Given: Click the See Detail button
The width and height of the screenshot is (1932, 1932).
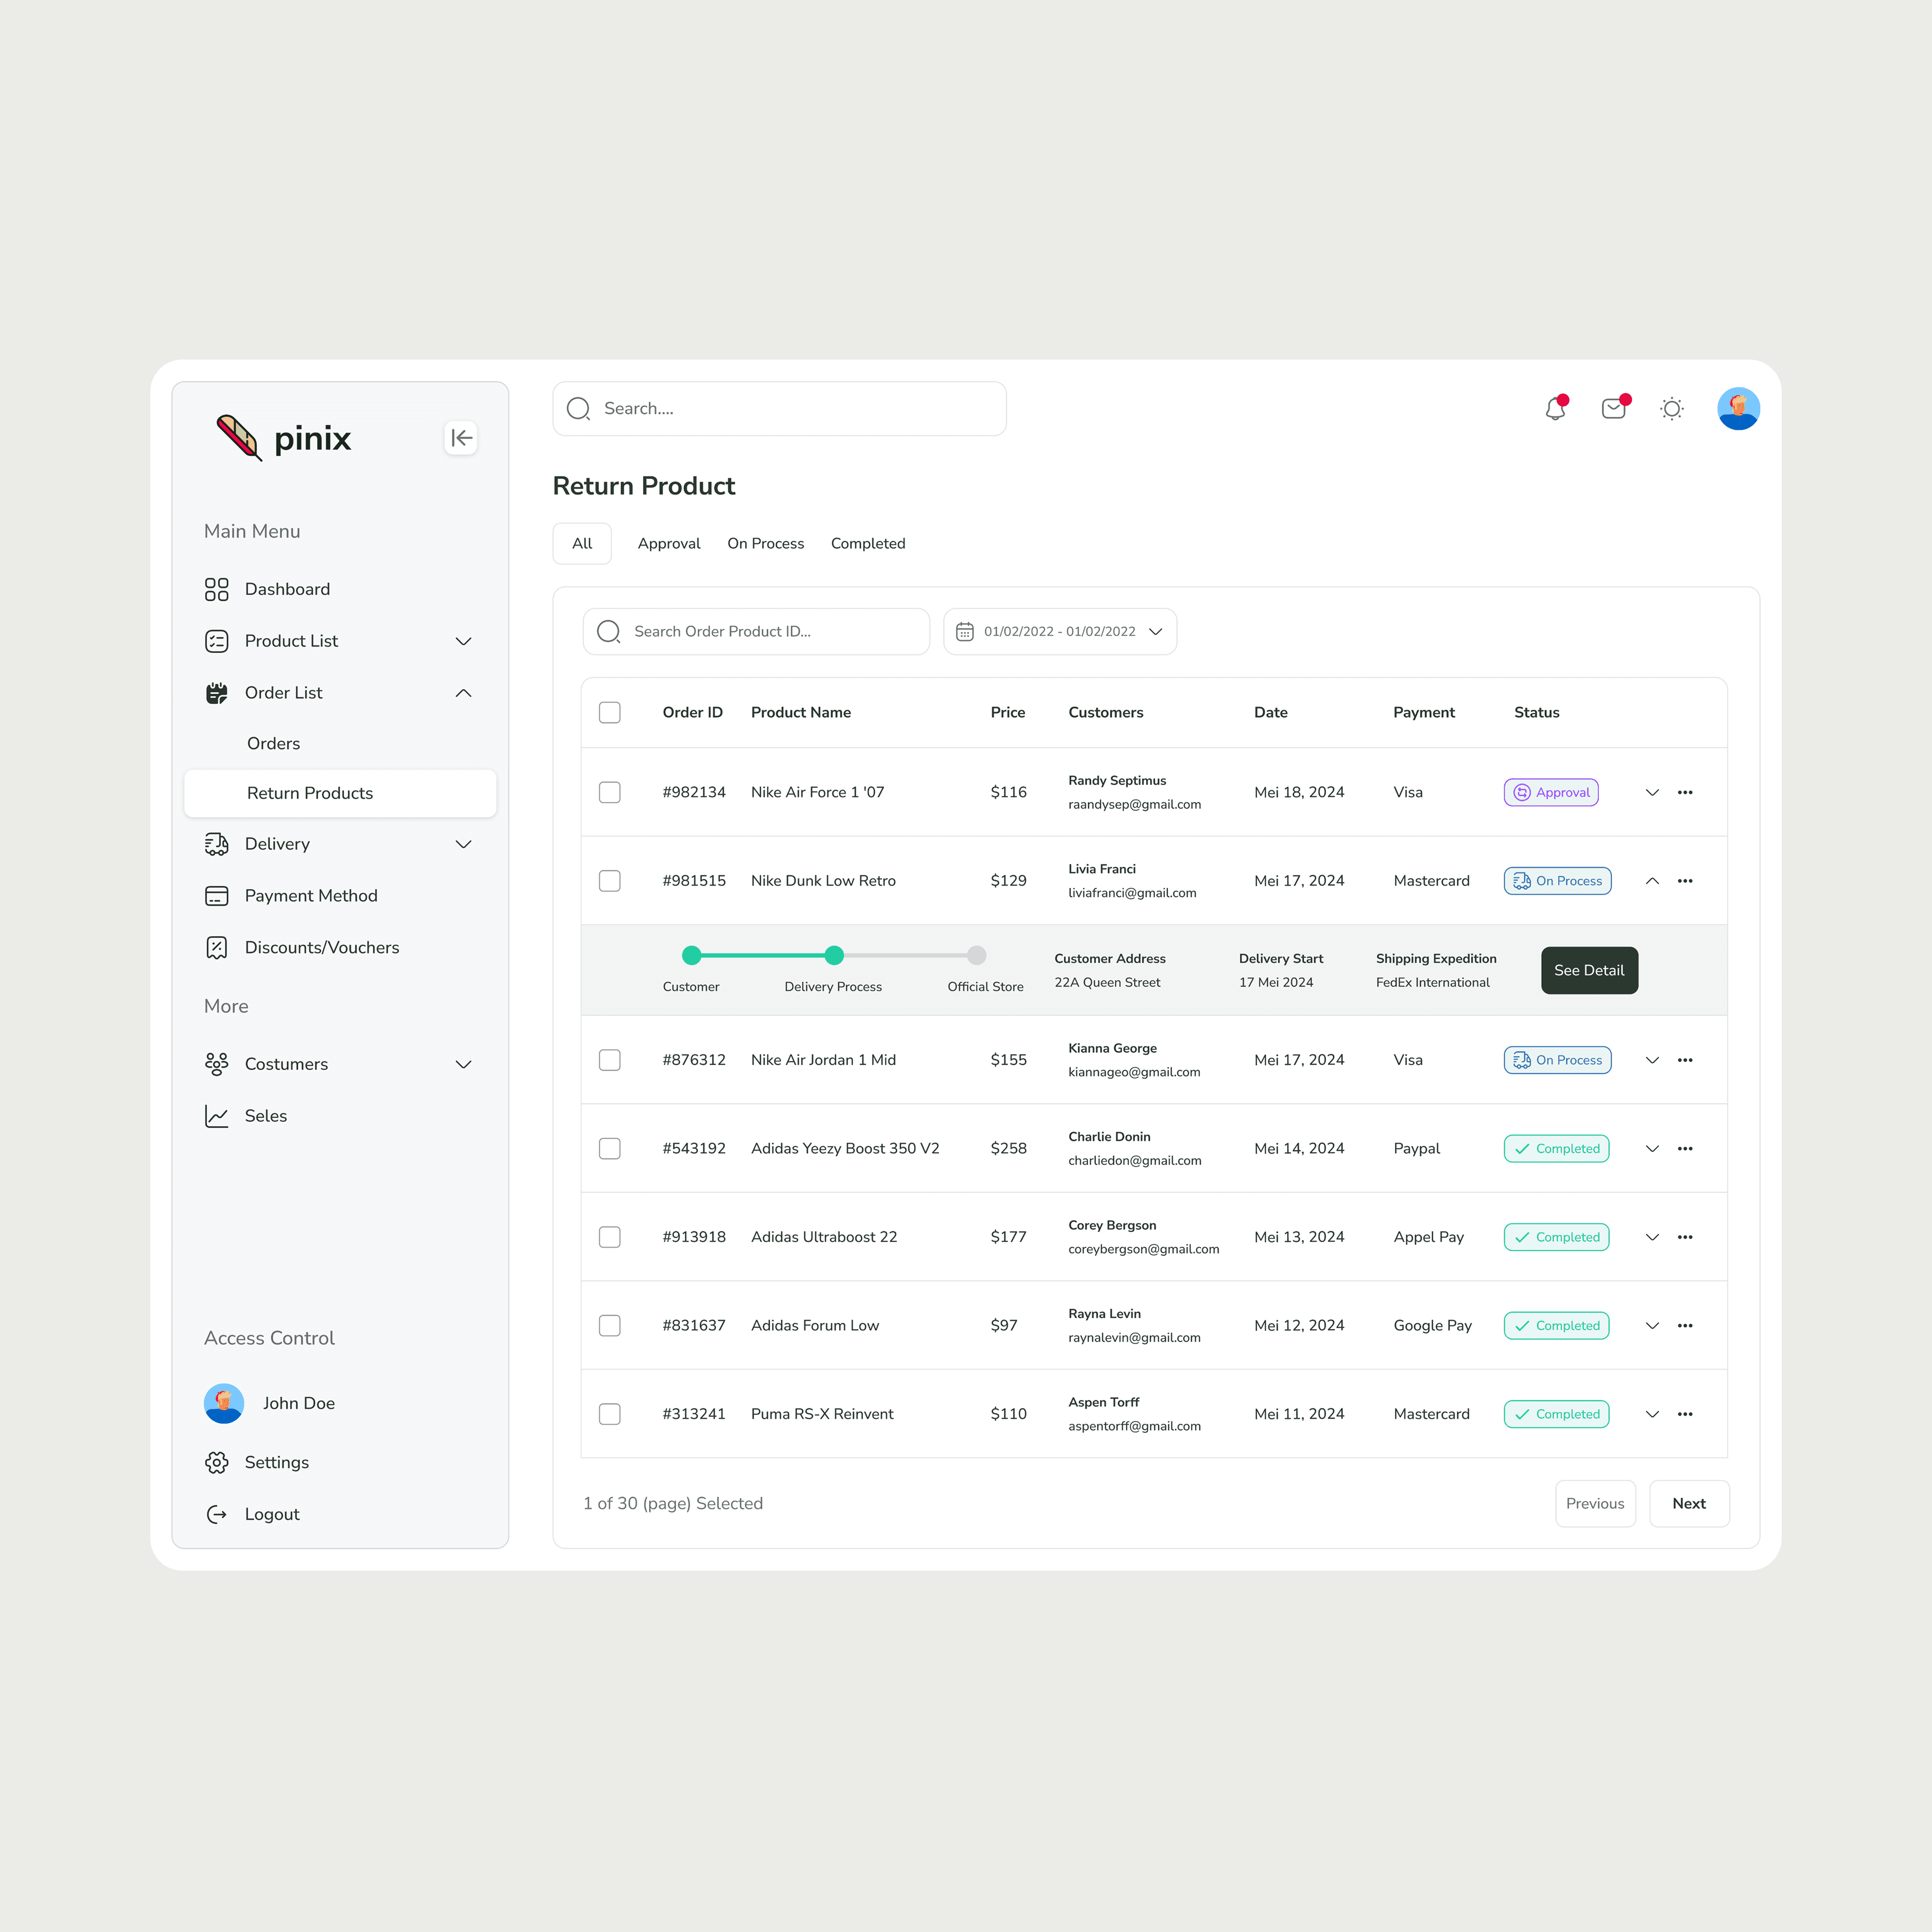Looking at the screenshot, I should point(1589,971).
